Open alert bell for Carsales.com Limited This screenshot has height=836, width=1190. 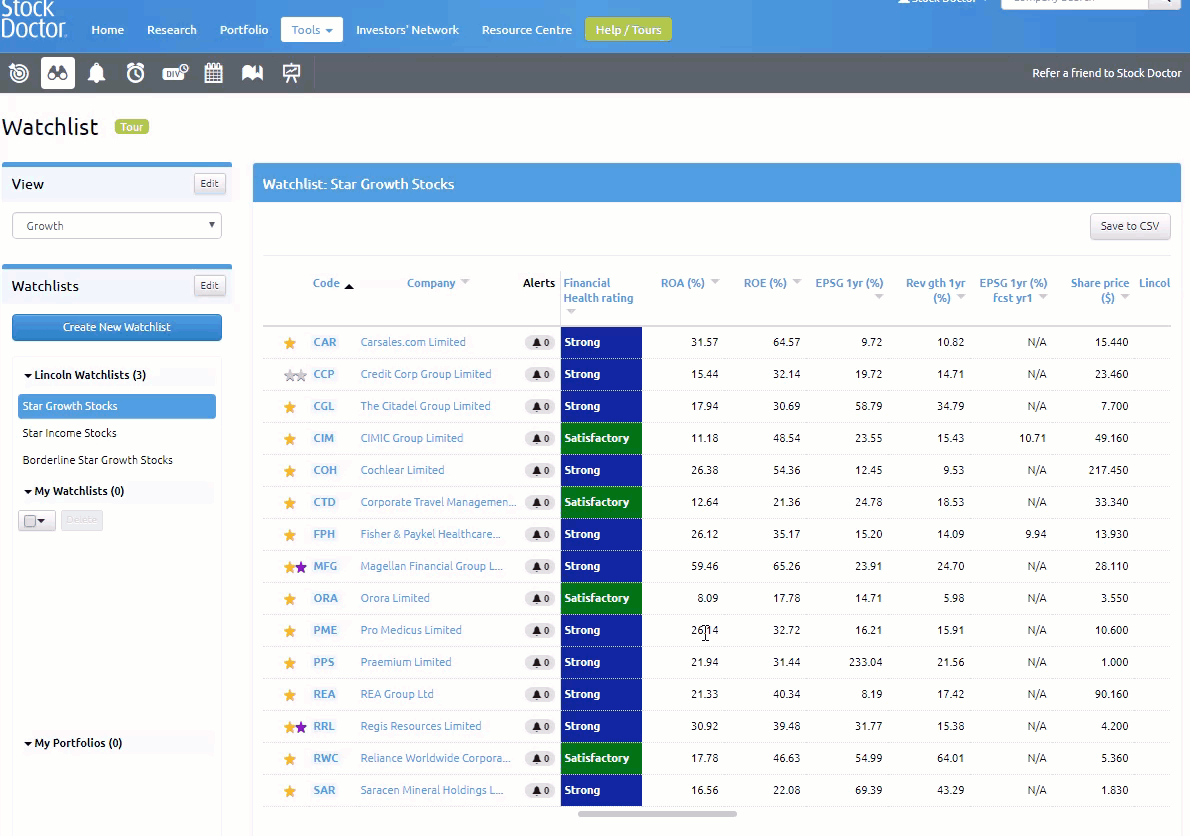[x=540, y=342]
